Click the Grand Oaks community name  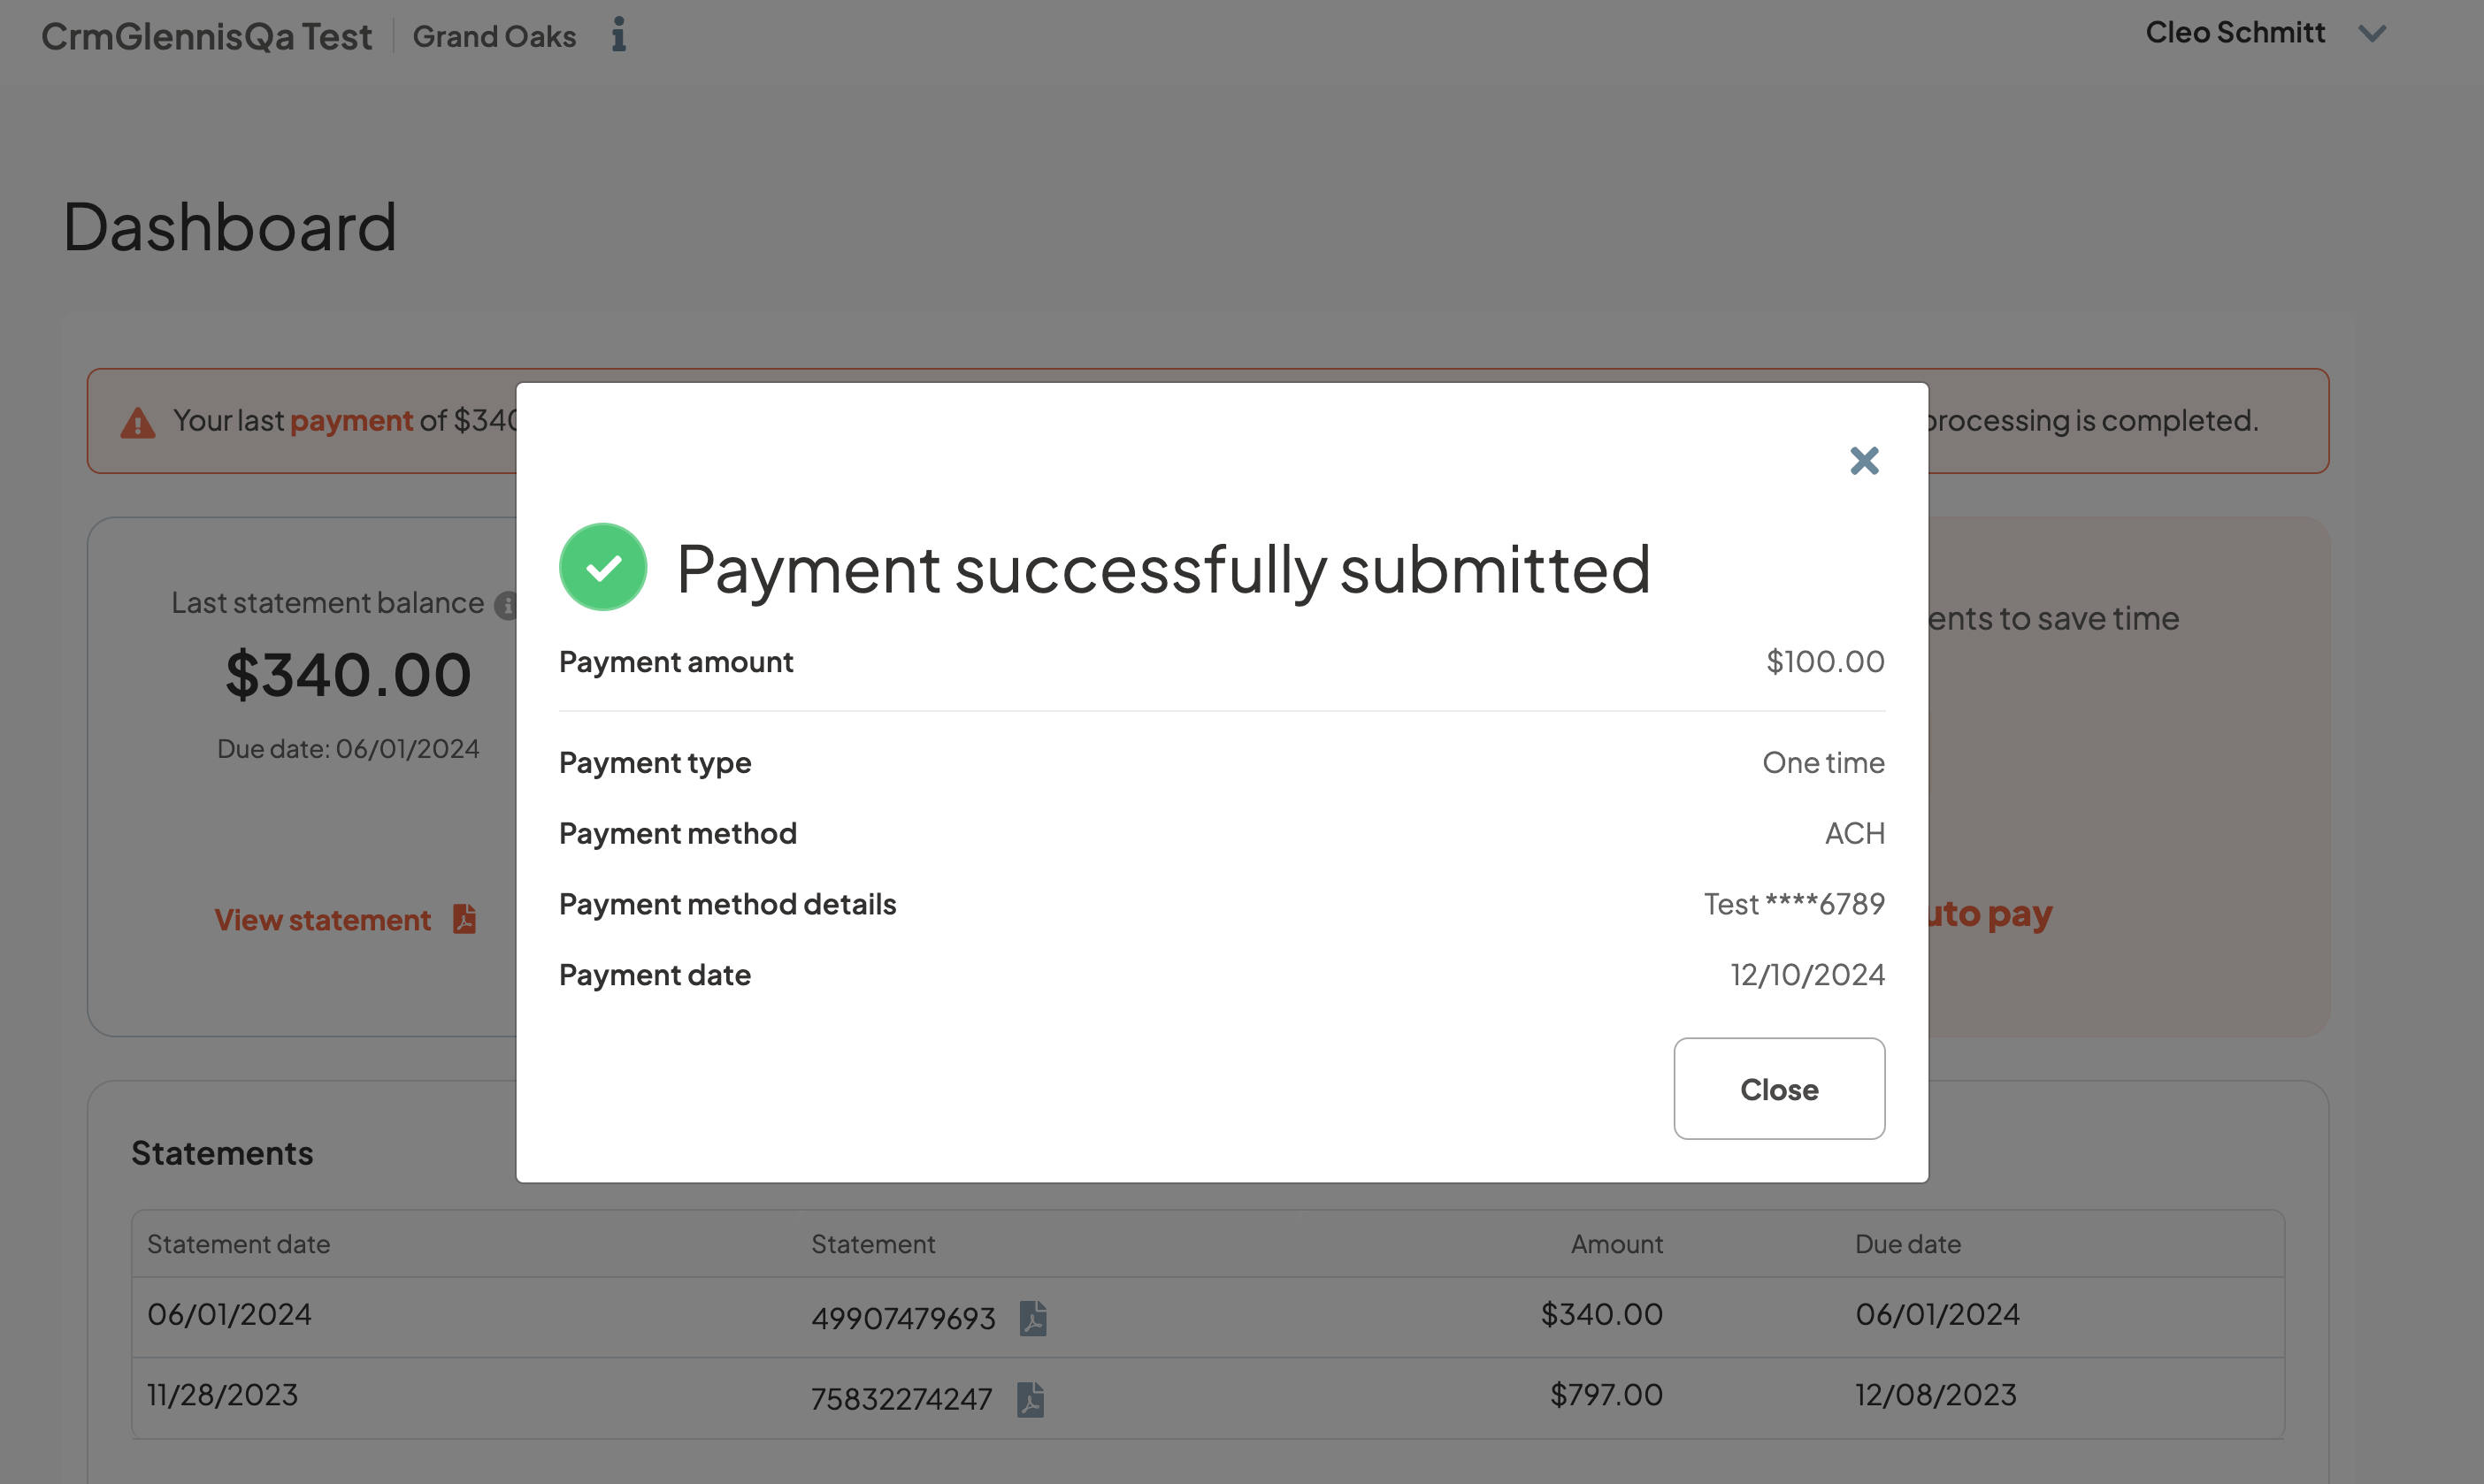pos(494,37)
